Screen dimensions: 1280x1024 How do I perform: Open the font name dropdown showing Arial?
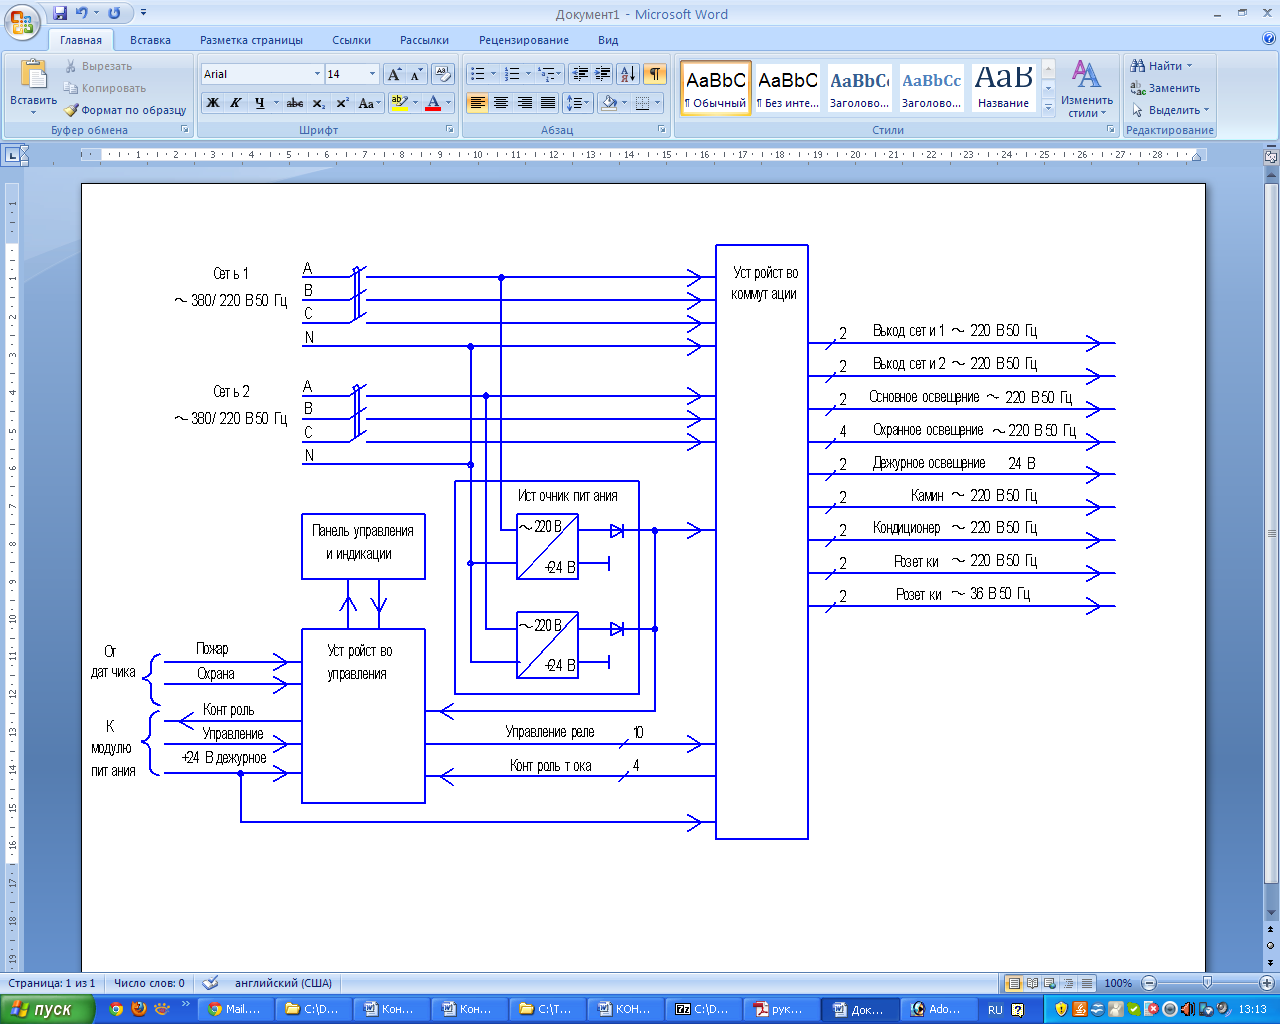click(x=317, y=74)
